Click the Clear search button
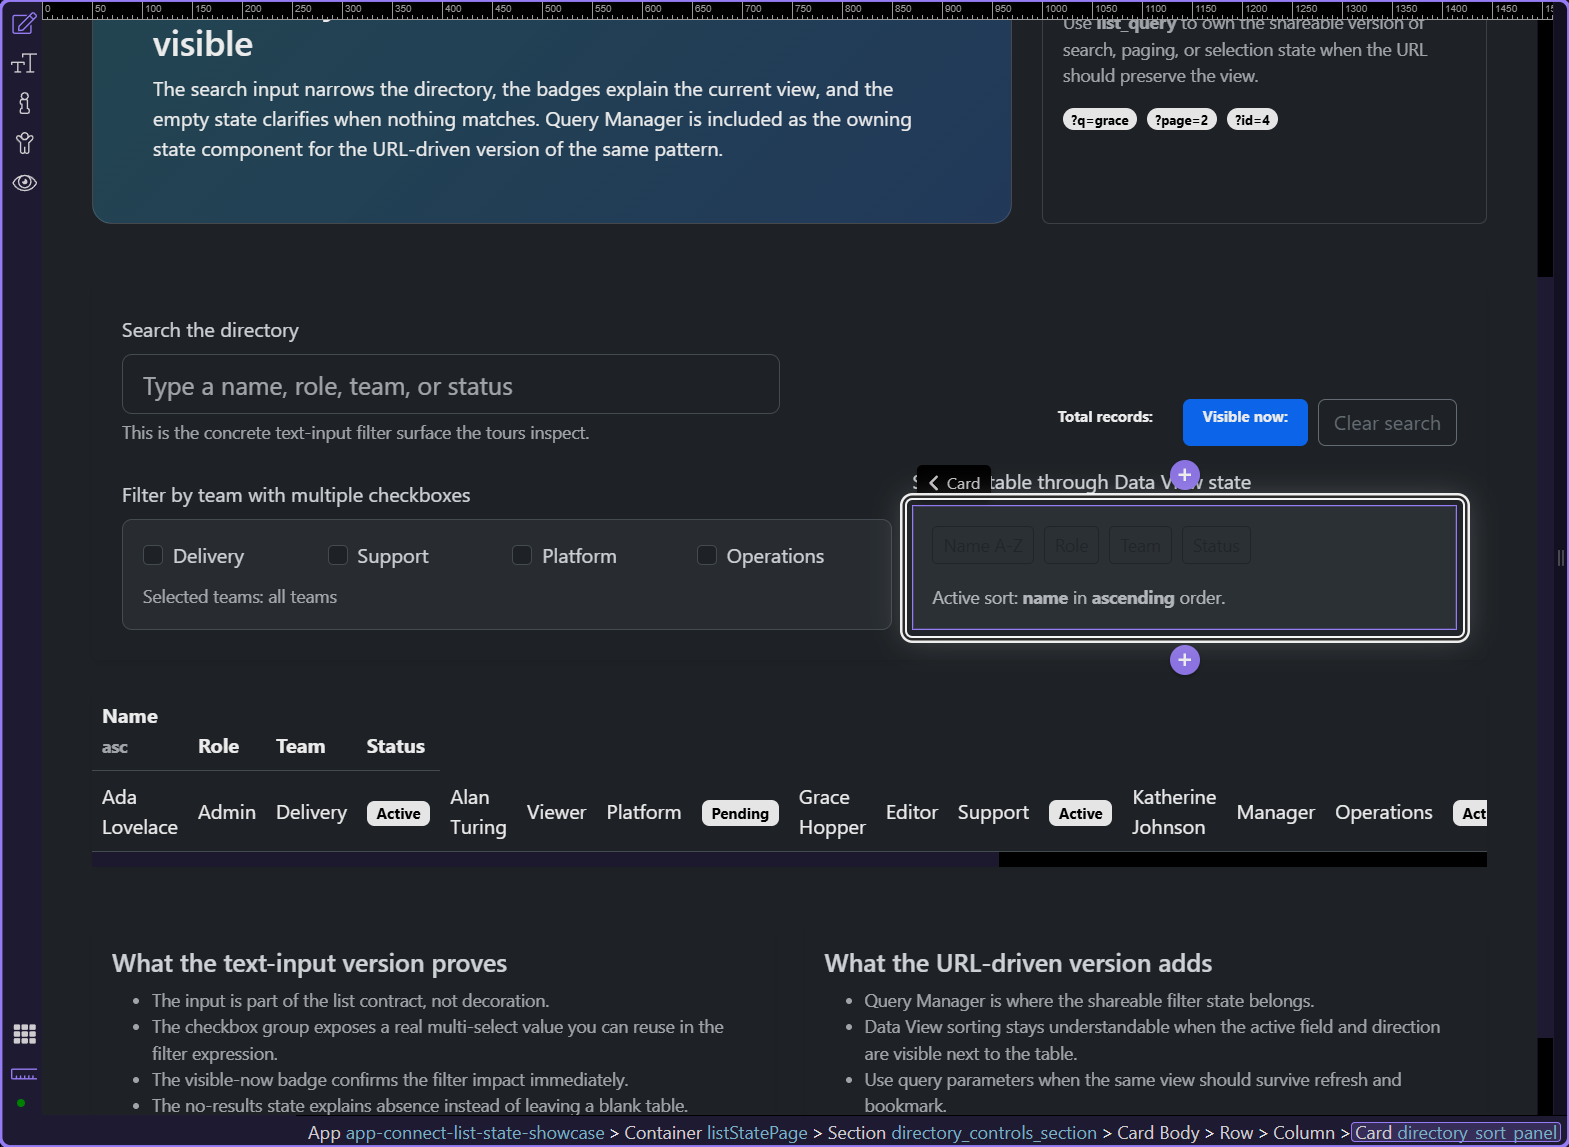 [1387, 423]
